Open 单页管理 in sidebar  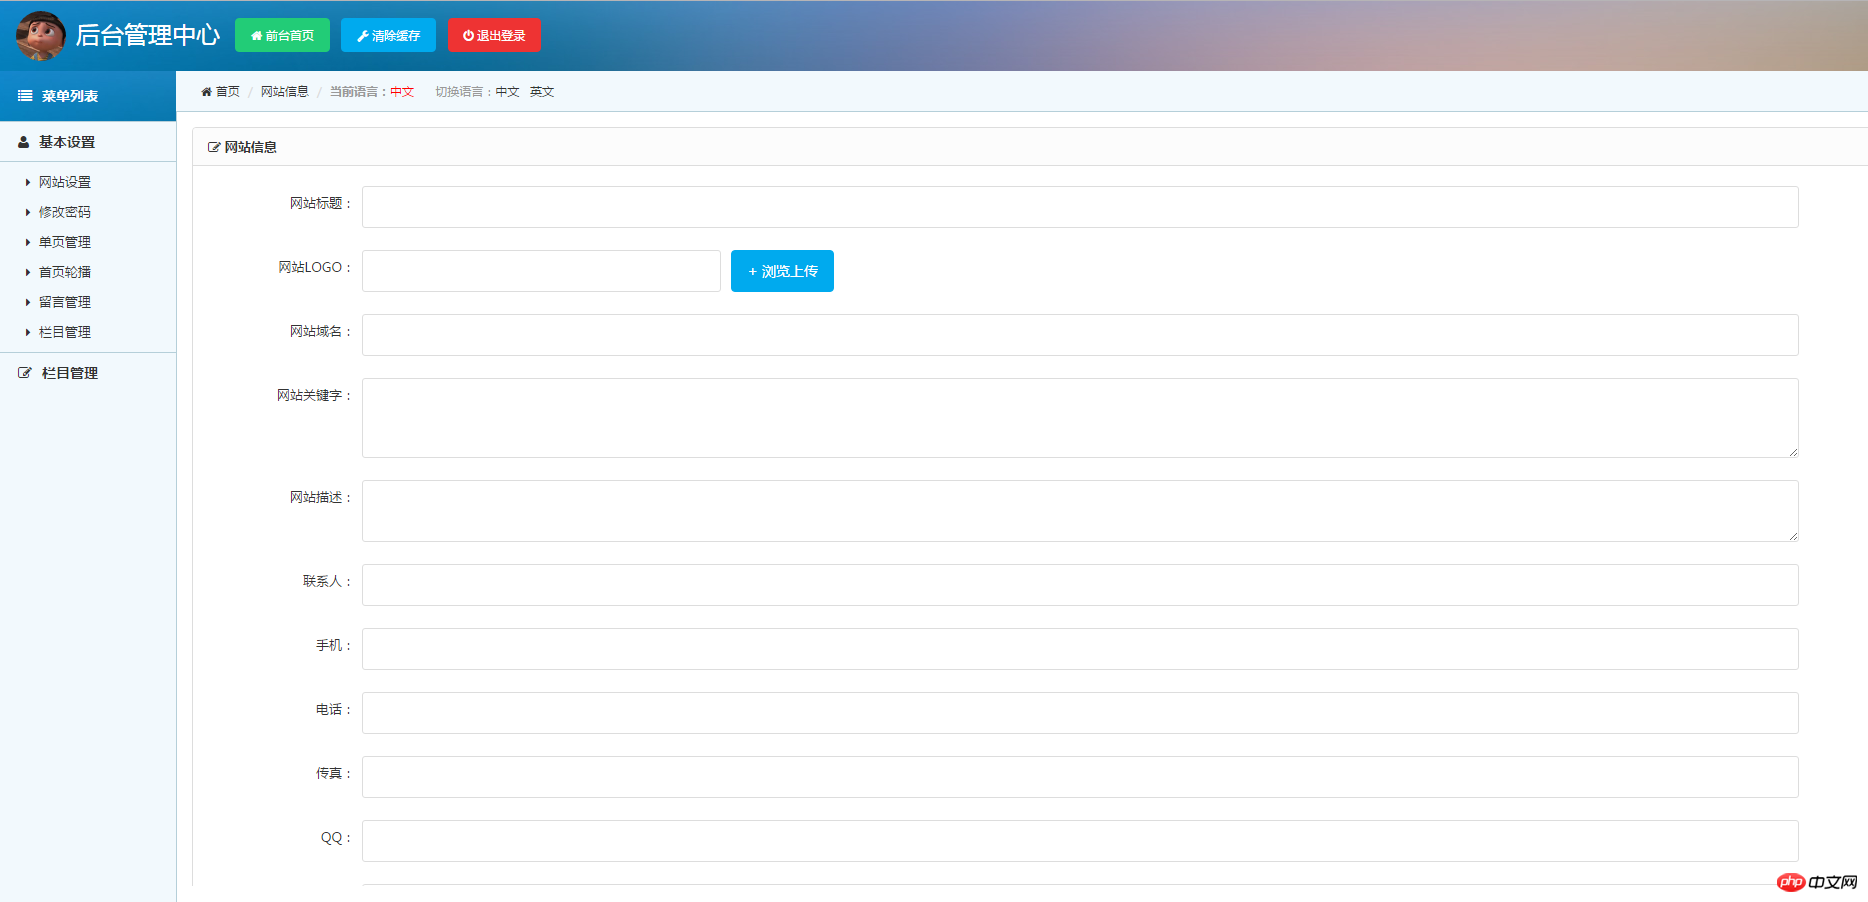[x=65, y=242]
